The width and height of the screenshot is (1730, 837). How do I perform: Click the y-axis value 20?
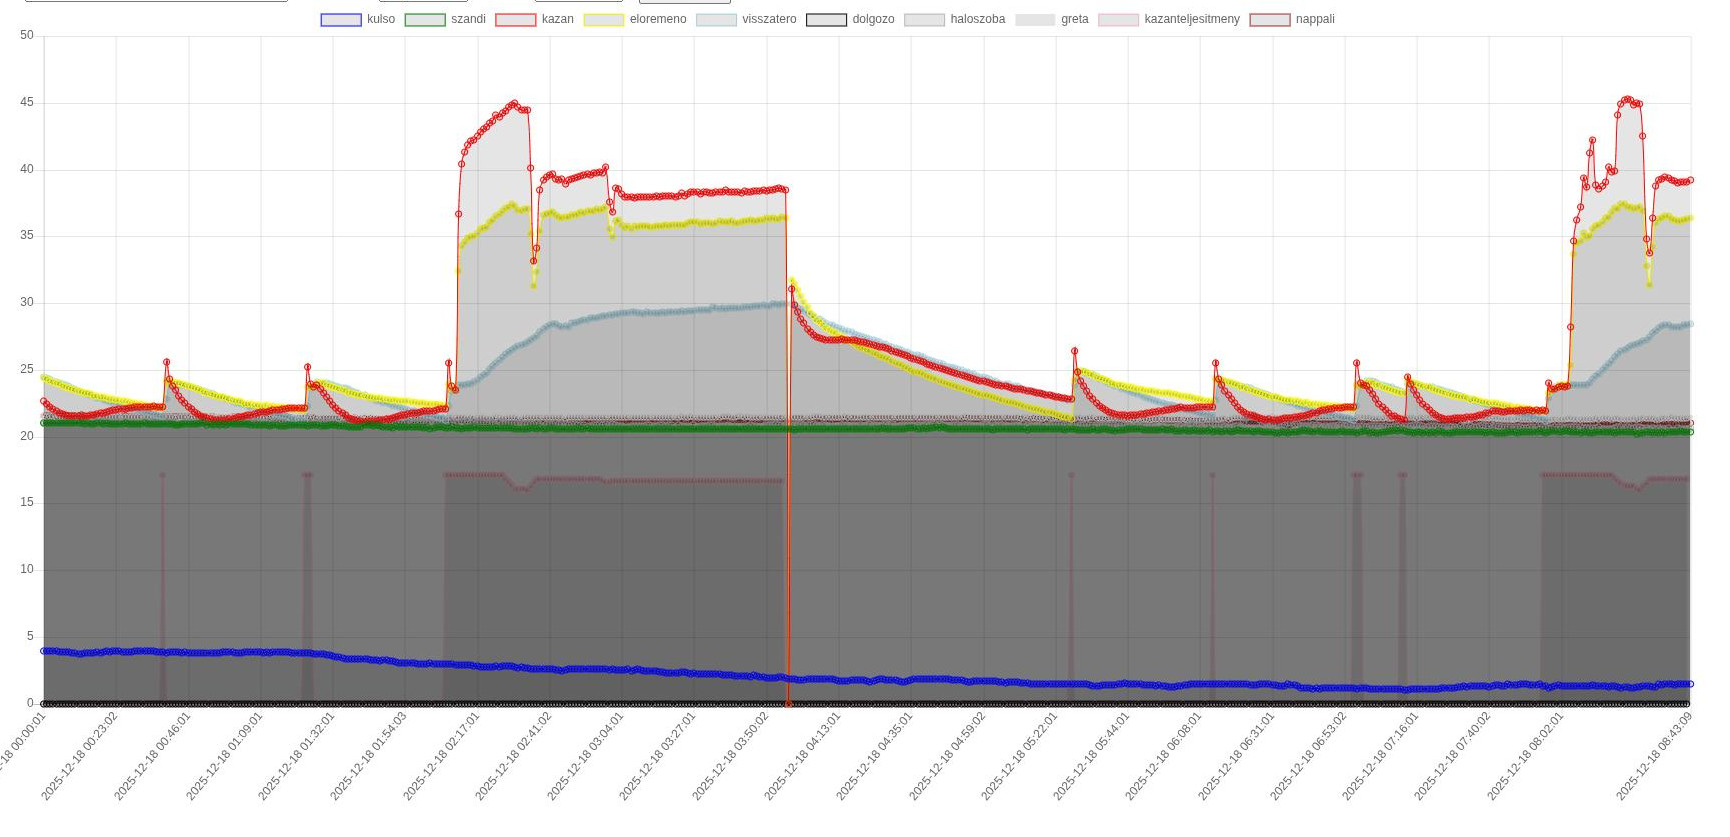point(27,436)
